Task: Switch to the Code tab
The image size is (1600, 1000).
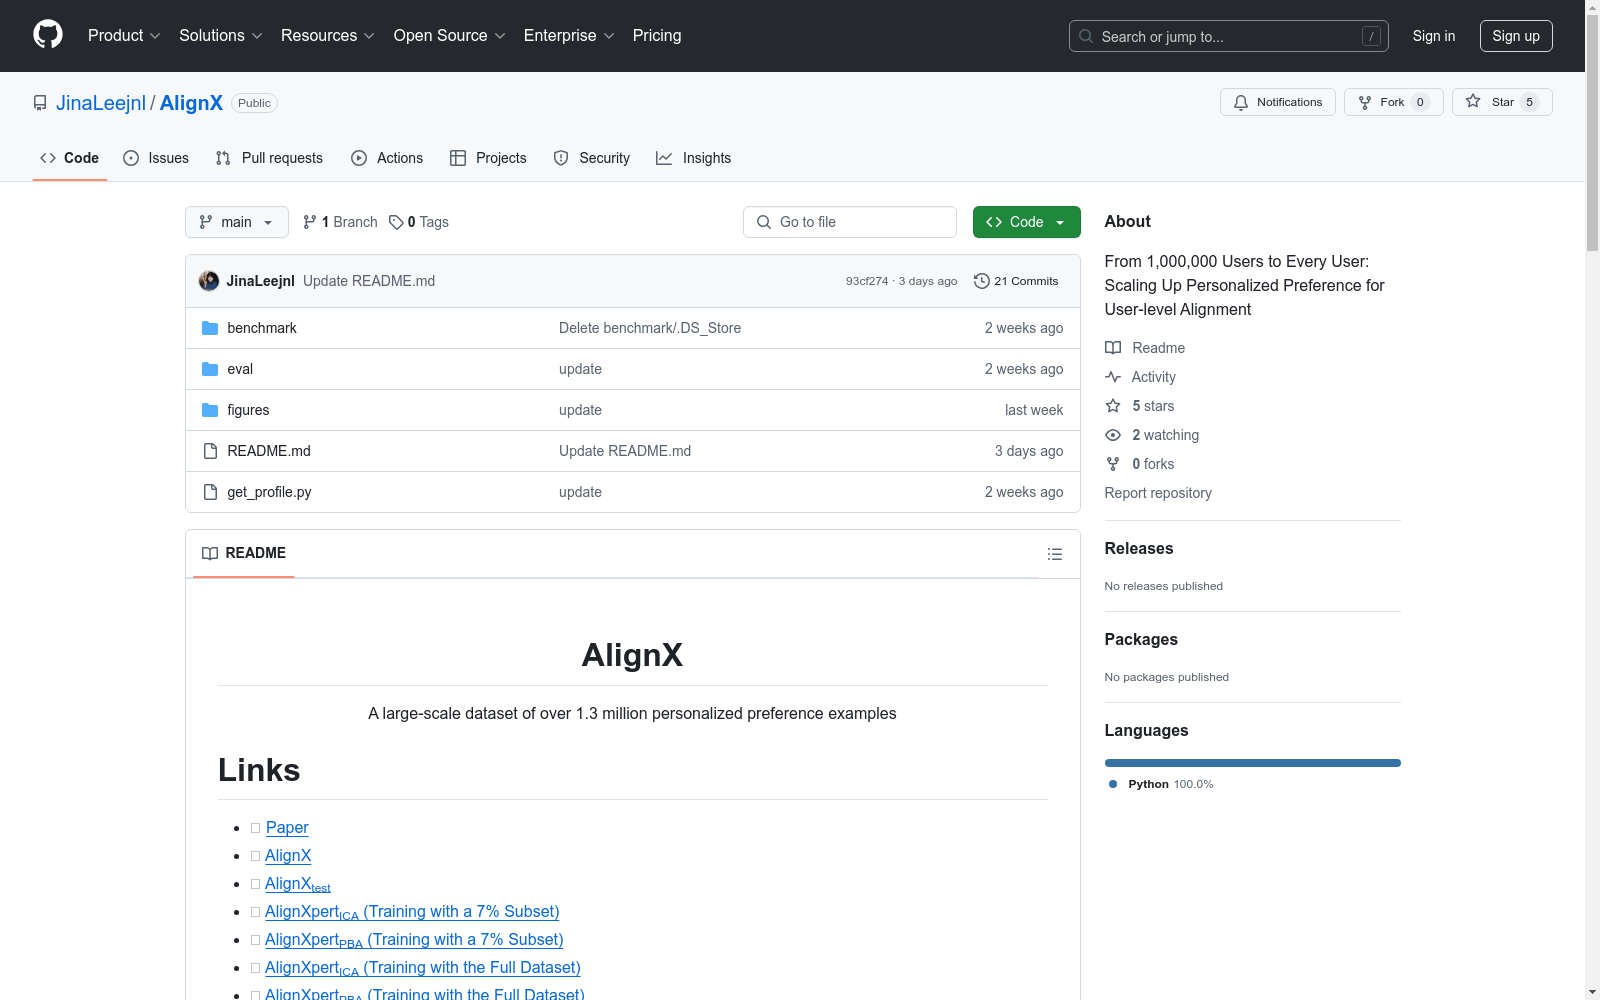Action: click(x=70, y=158)
